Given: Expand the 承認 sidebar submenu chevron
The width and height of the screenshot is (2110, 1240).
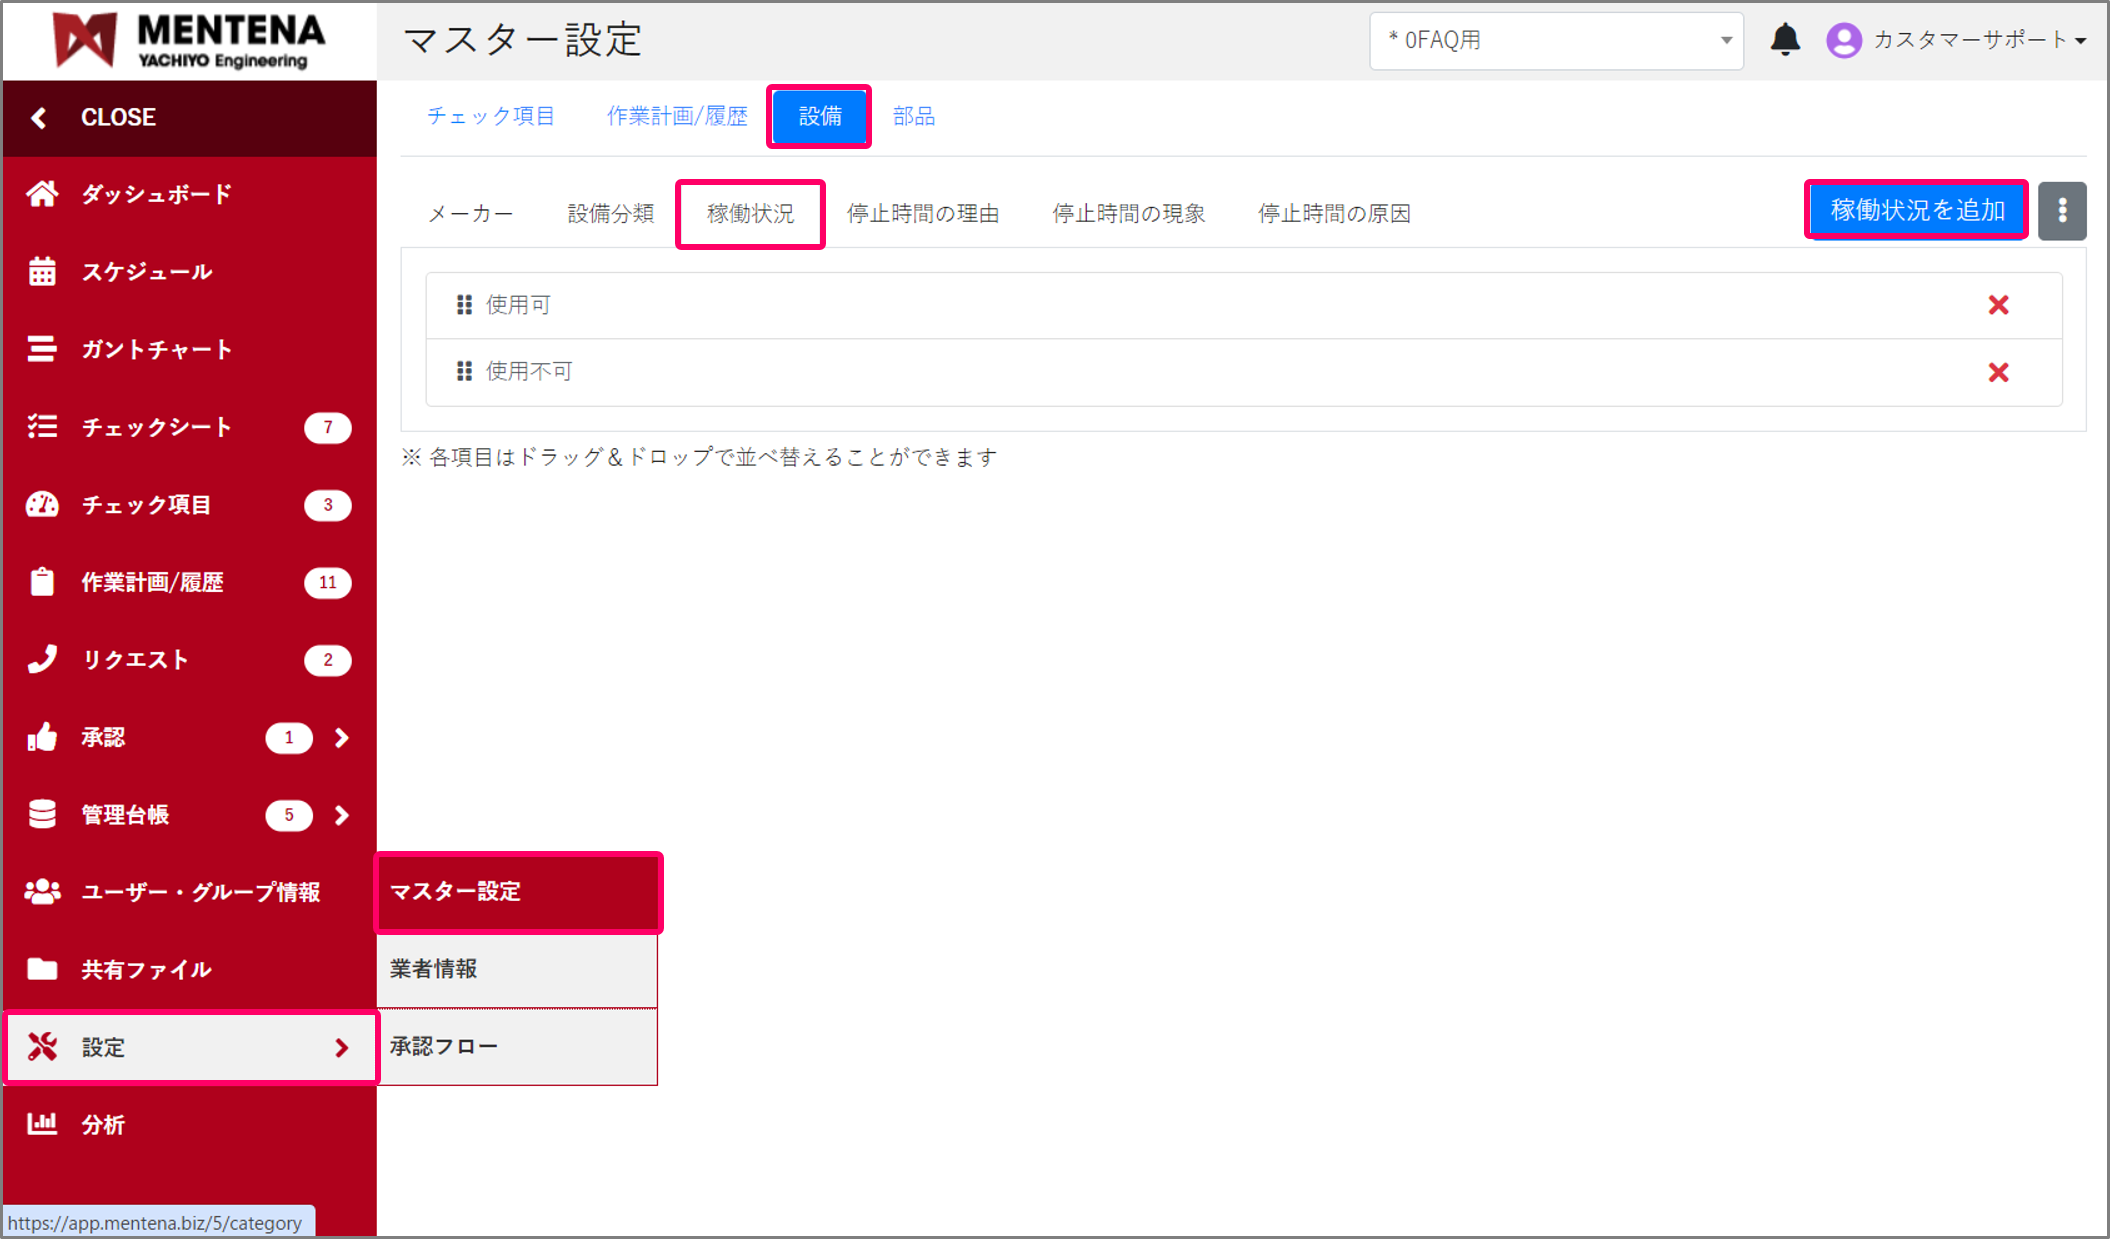Looking at the screenshot, I should [341, 737].
